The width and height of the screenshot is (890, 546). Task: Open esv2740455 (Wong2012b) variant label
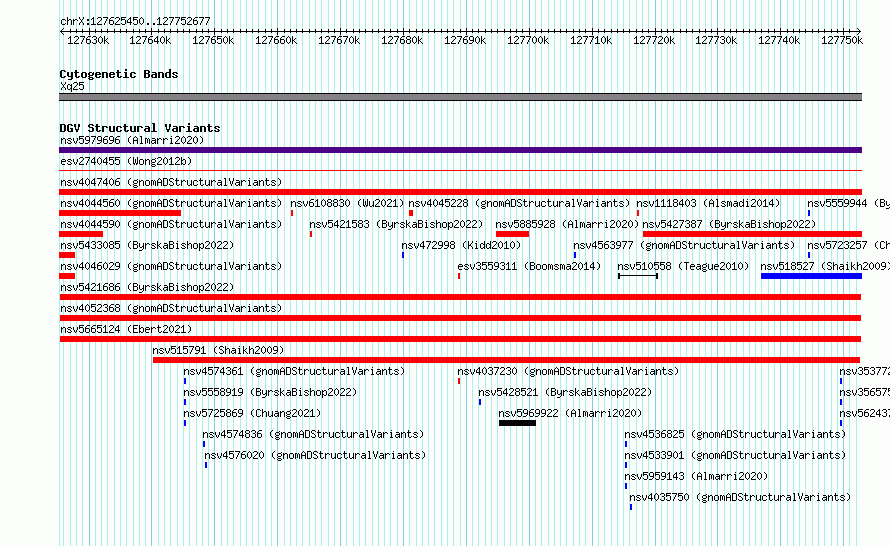(x=126, y=161)
